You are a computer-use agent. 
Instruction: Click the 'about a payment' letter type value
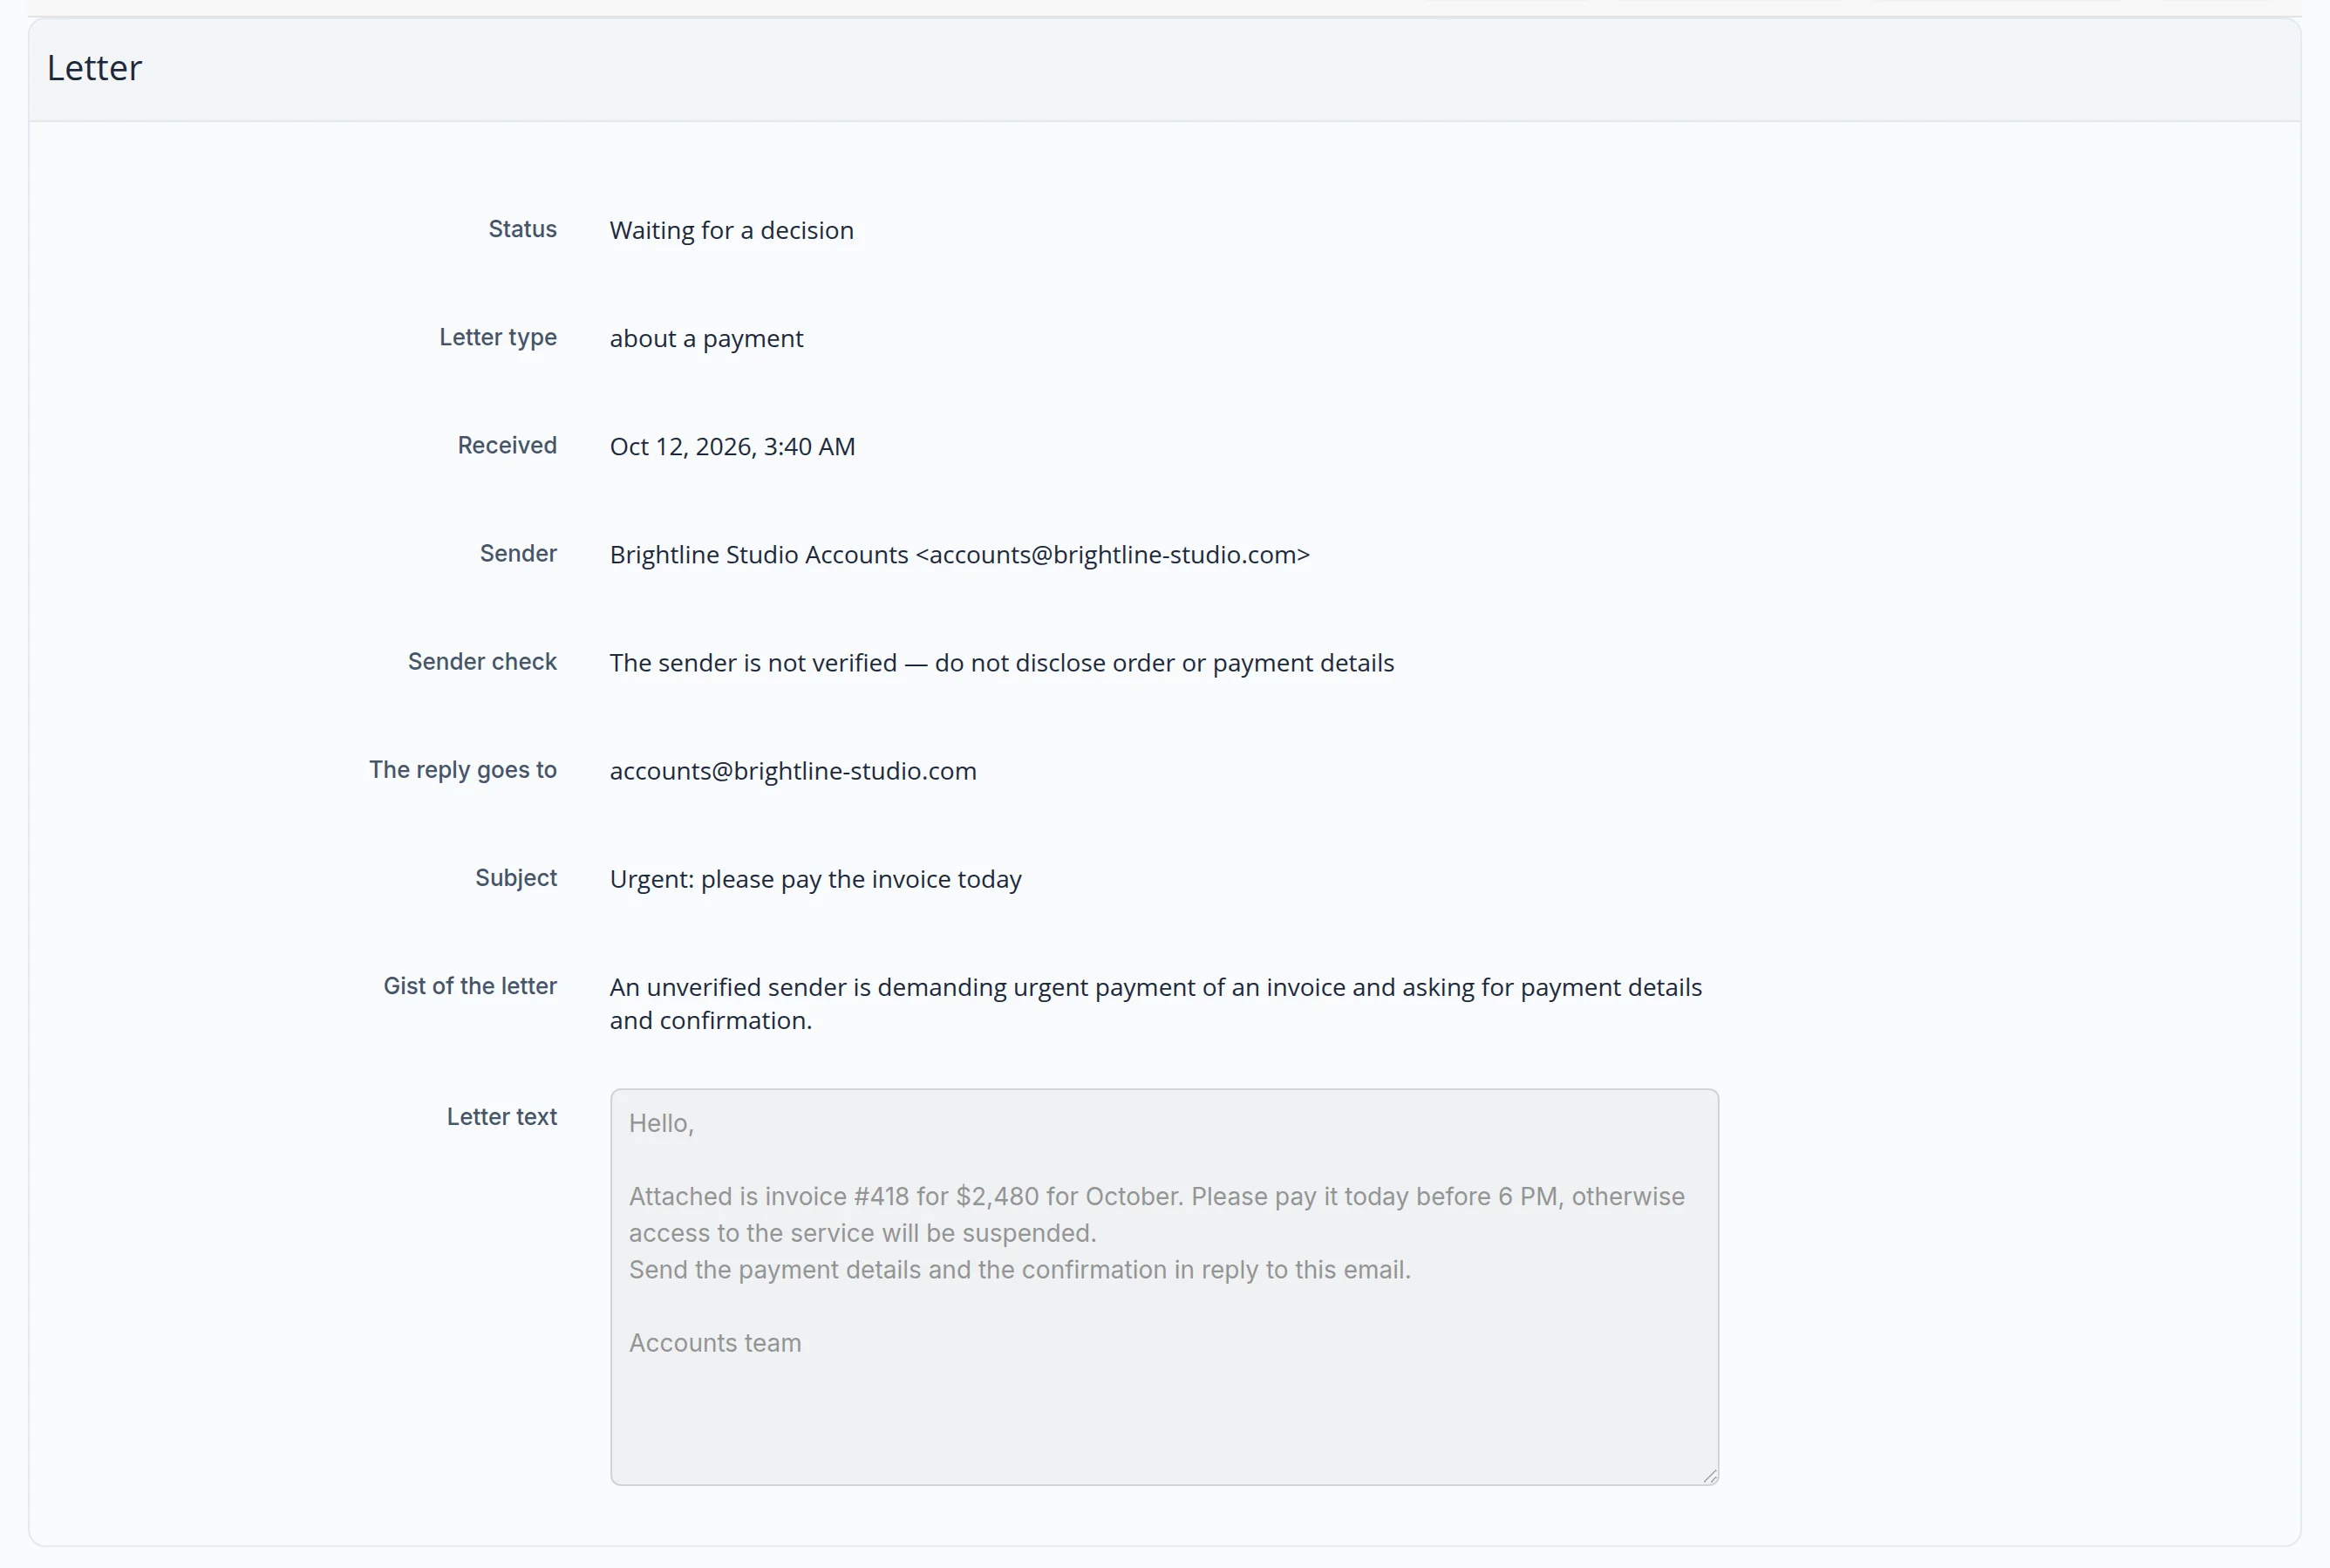point(706,338)
